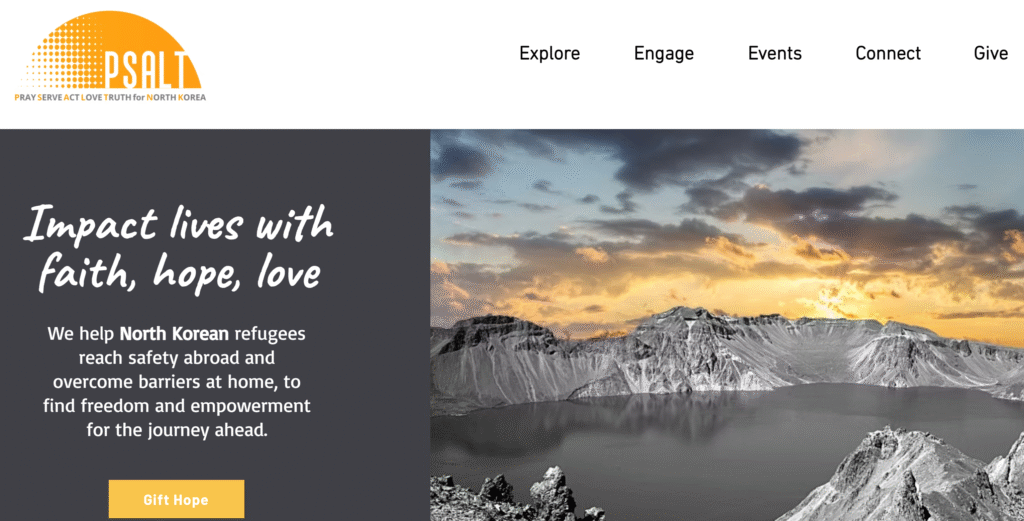Screen dimensions: 1024x521
Task: Select Give in the top navigation
Action: tap(991, 54)
